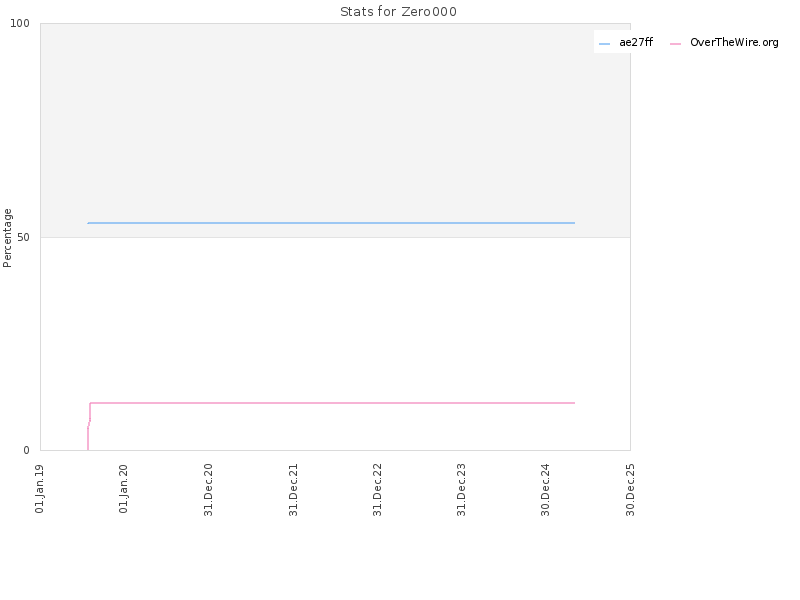This screenshot has width=800, height=600.
Task: Click the chart title Stats for Zero000
Action: tap(398, 12)
